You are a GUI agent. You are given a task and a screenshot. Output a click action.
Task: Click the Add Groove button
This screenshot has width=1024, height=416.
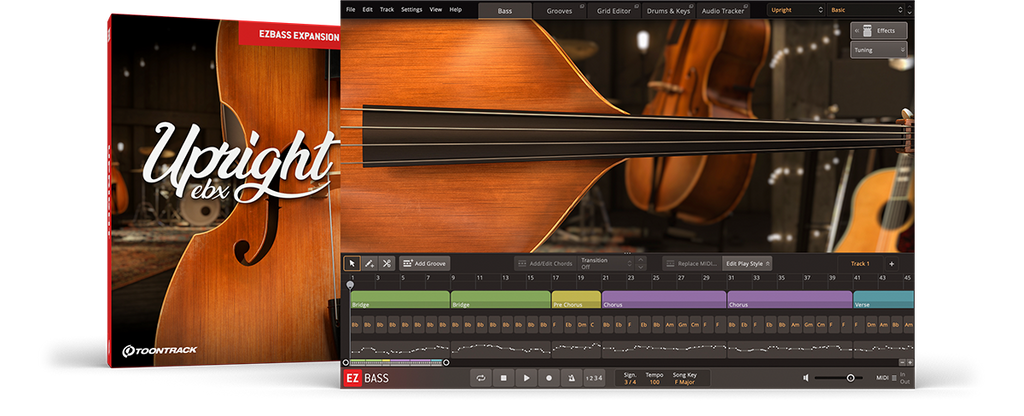coord(424,264)
